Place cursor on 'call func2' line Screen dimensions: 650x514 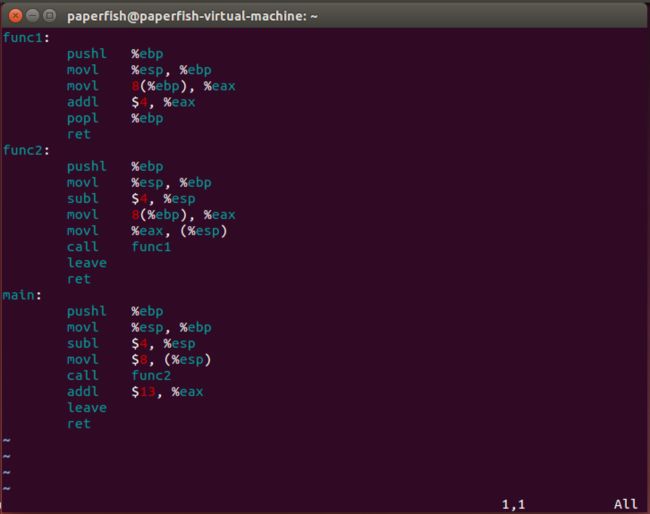119,376
